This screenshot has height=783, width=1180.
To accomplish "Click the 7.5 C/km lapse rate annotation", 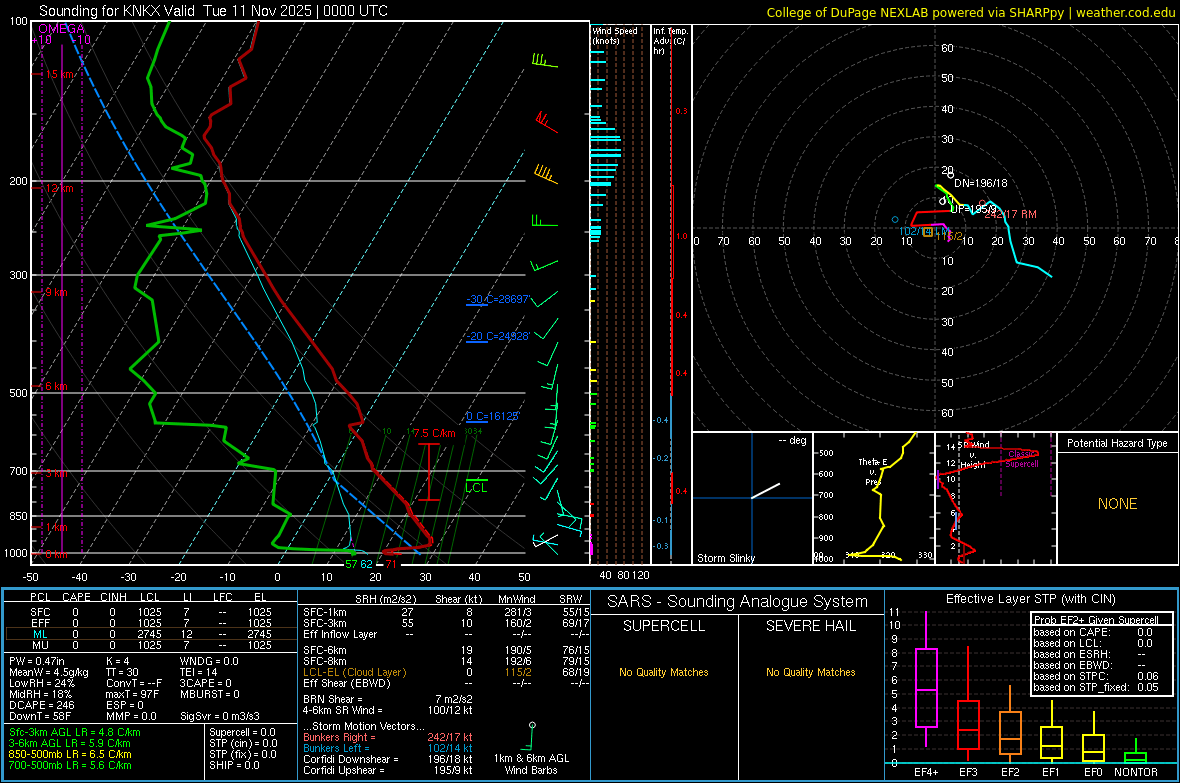I will 434,434.
